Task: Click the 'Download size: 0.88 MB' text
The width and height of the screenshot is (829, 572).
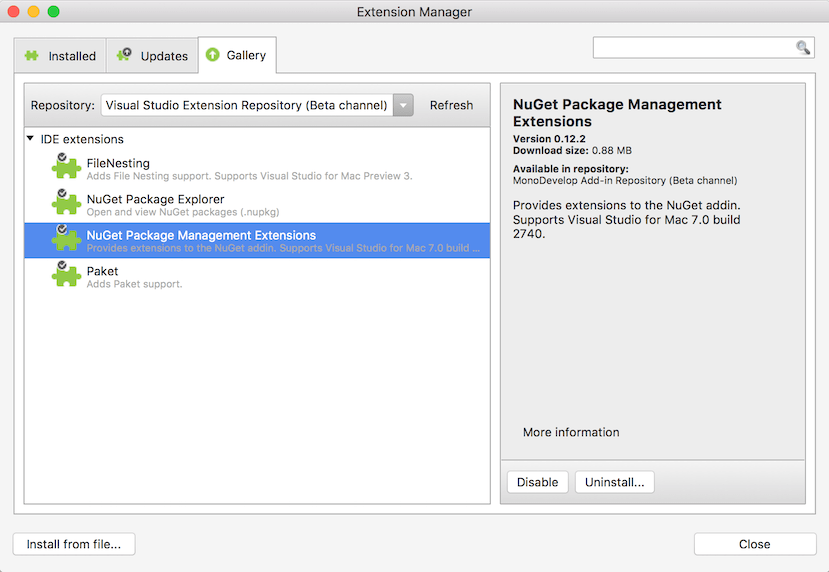Action: pyautogui.click(x=572, y=151)
